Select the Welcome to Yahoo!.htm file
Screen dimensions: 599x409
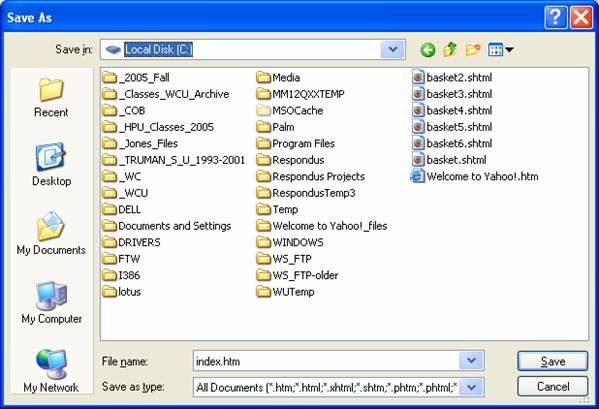[x=474, y=176]
